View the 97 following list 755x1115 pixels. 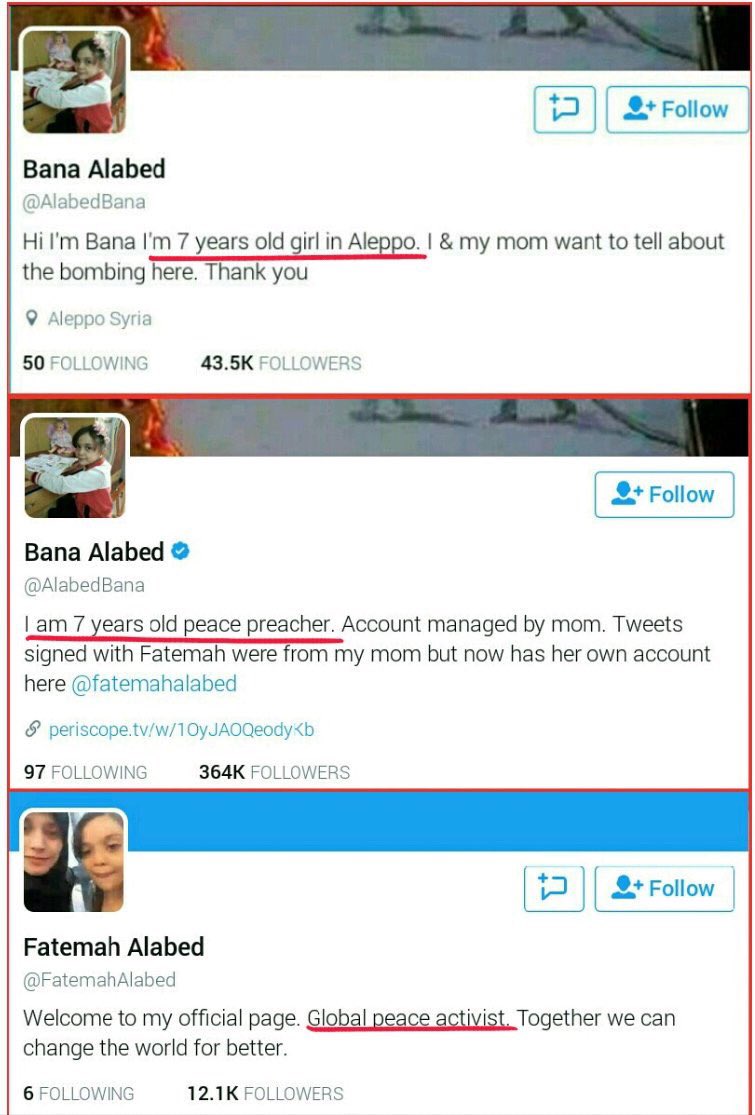click(85, 772)
